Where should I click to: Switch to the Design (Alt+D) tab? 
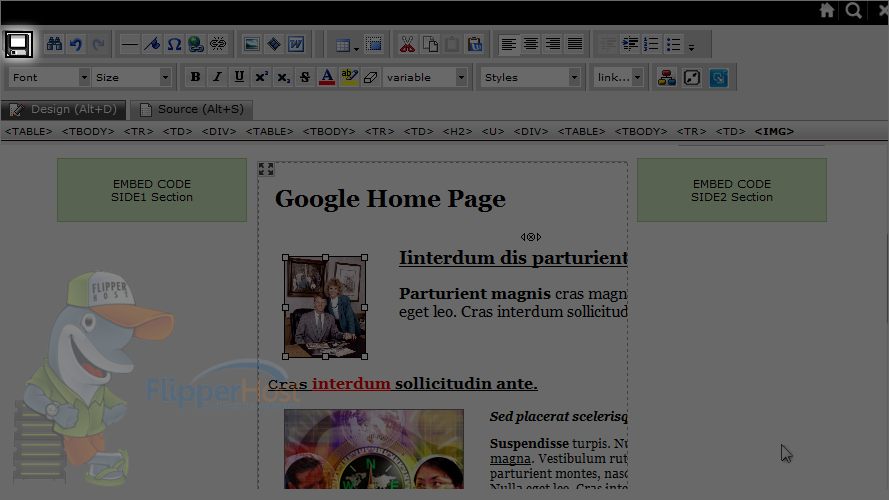64,109
